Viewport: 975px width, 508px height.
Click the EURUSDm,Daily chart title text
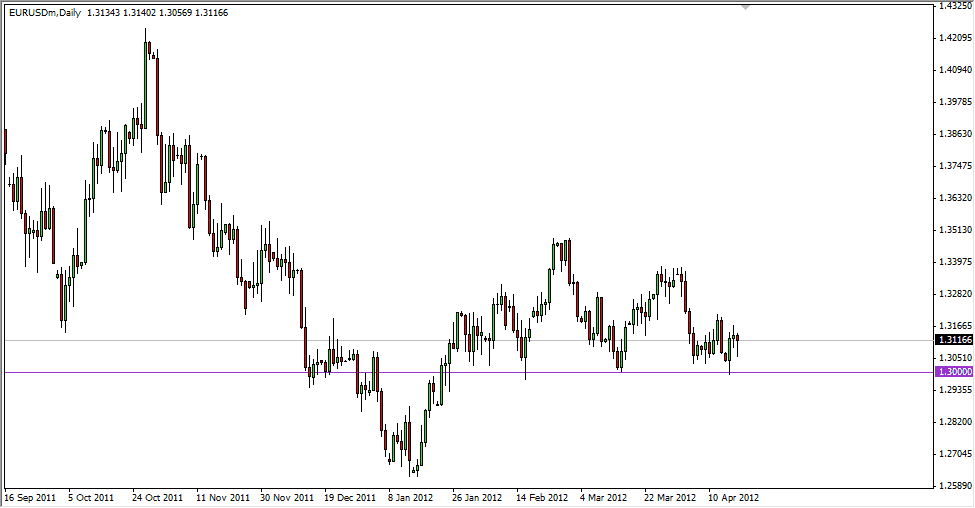(46, 13)
